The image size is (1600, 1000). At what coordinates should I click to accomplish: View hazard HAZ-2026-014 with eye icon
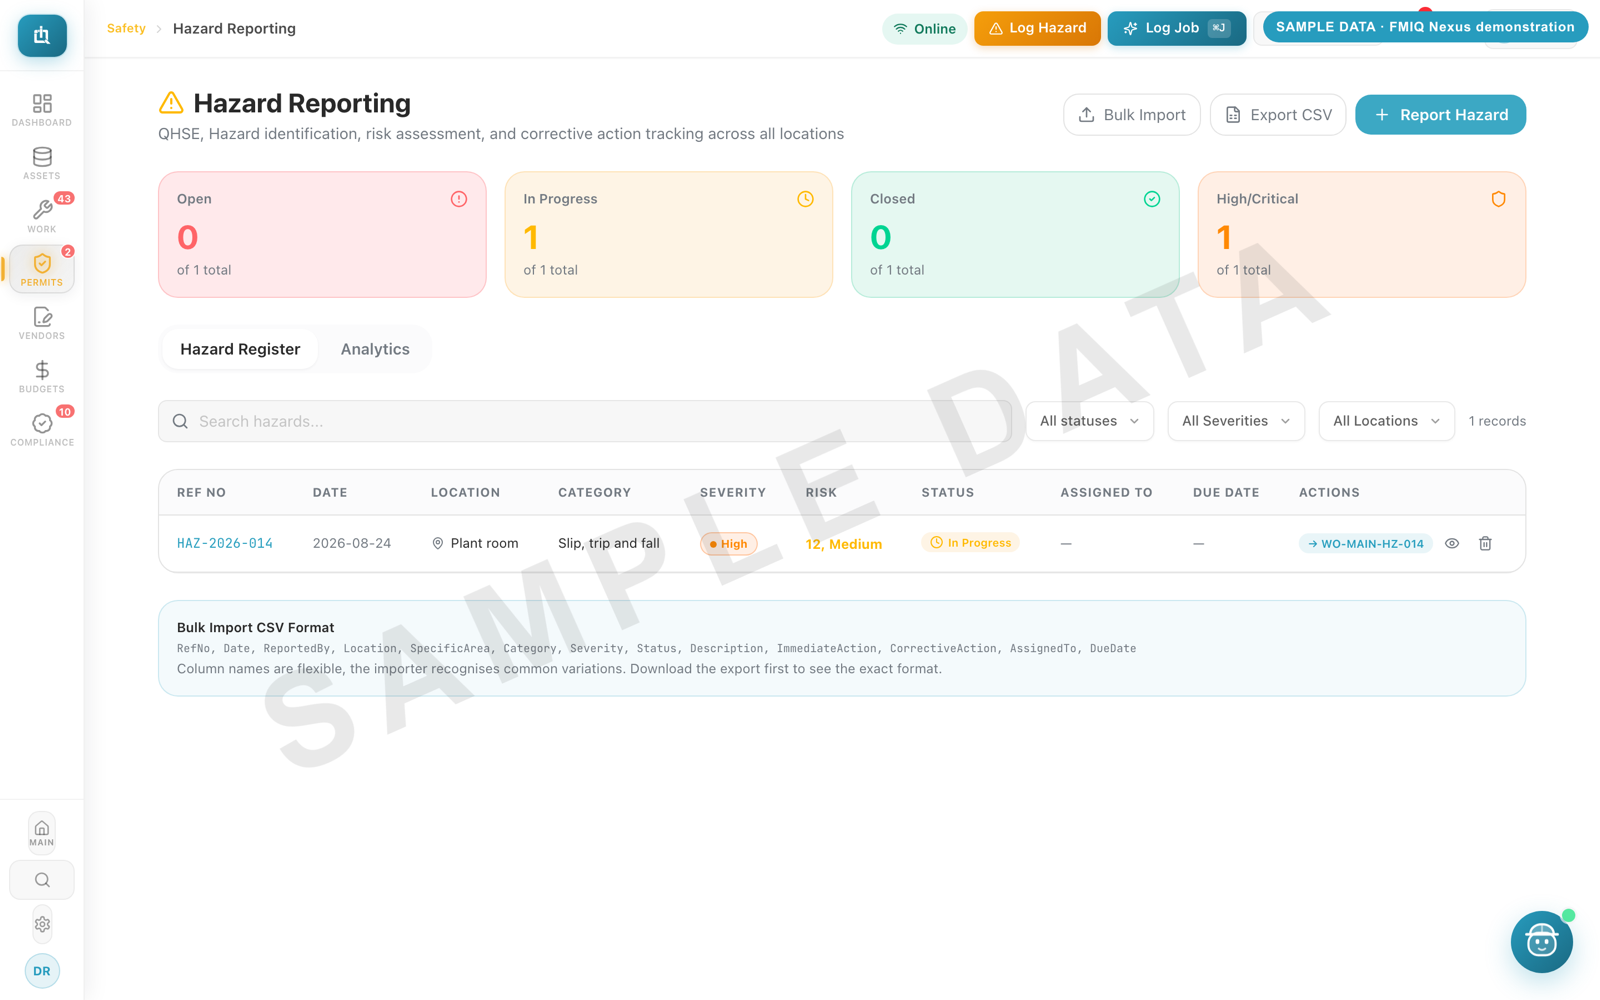1452,544
